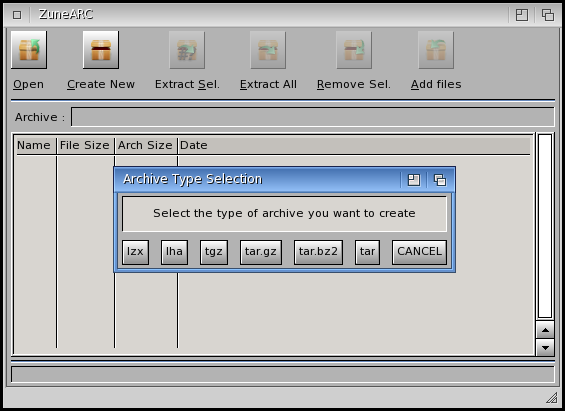Screen dimensions: 565x411
Task: Pick the tar.gz archive type
Action: click(261, 252)
